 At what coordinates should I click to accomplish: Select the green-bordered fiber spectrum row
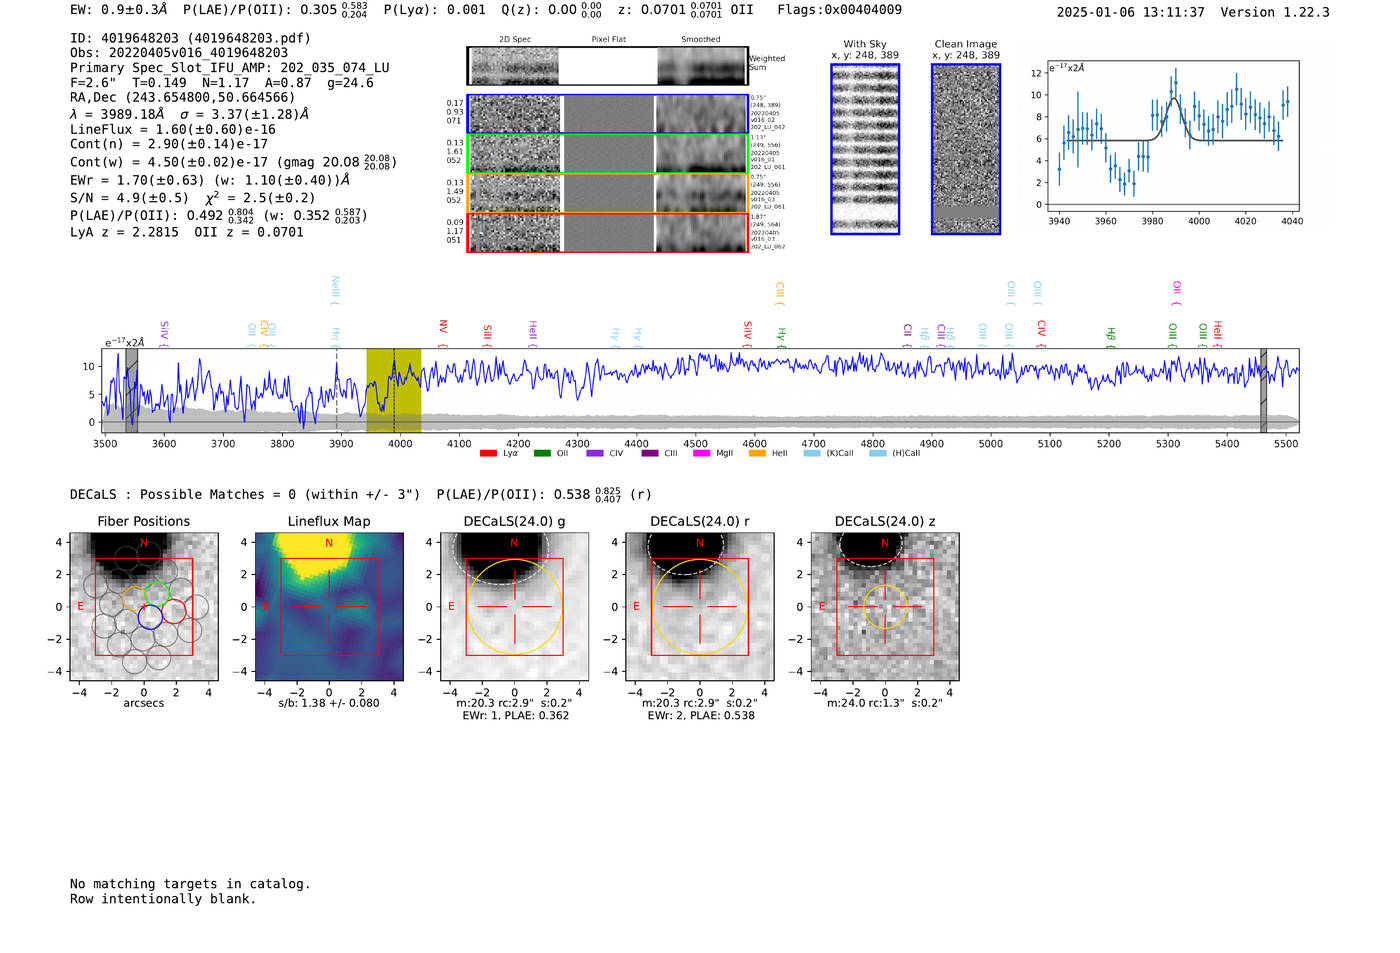[x=608, y=154]
